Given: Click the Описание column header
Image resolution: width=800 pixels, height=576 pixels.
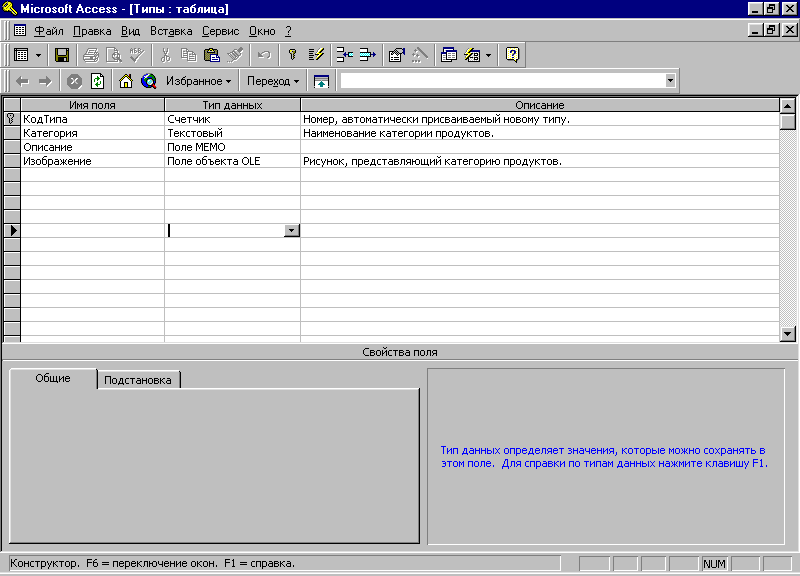Looking at the screenshot, I should click(540, 105).
